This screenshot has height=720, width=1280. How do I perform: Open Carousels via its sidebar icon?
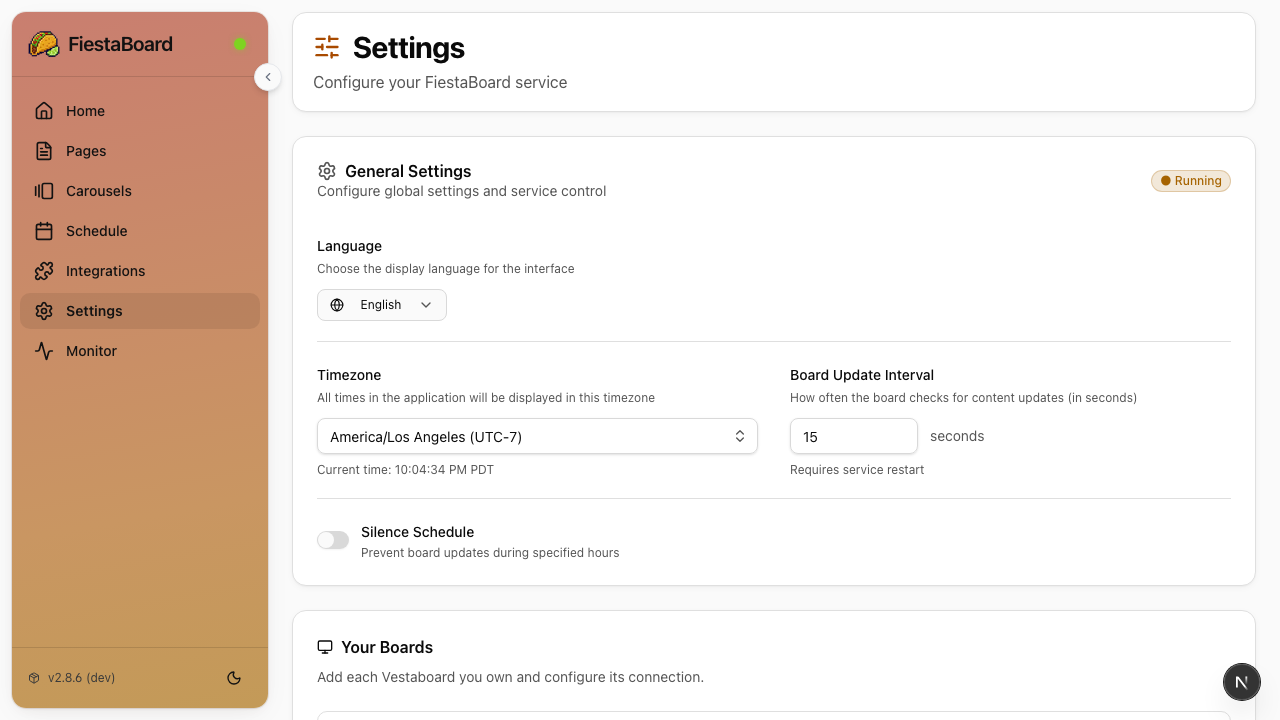[44, 191]
